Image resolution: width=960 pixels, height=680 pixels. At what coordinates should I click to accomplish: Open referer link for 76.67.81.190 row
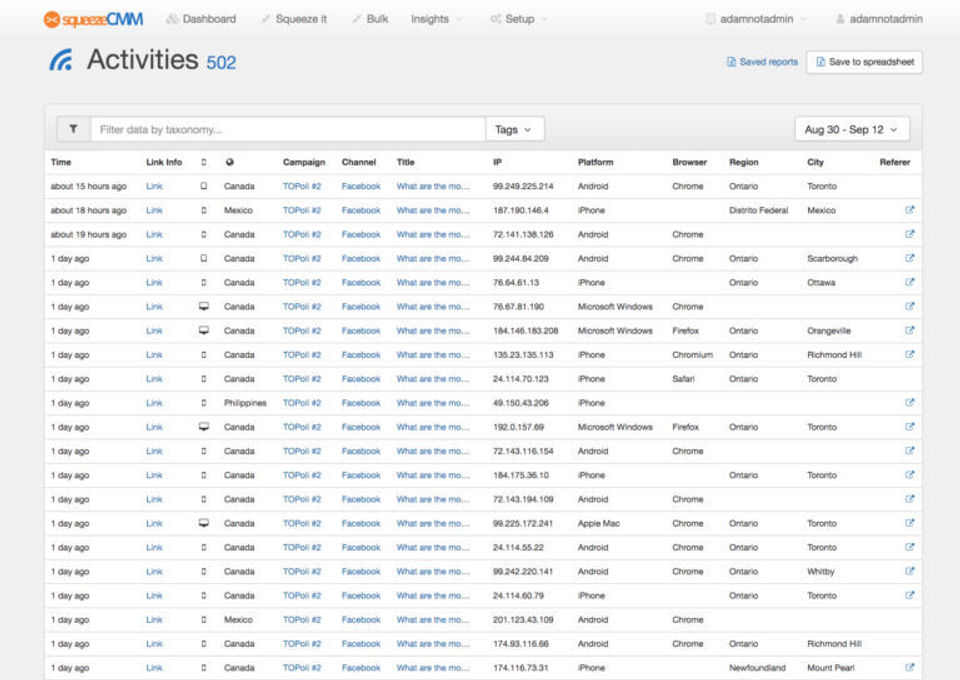click(909, 306)
